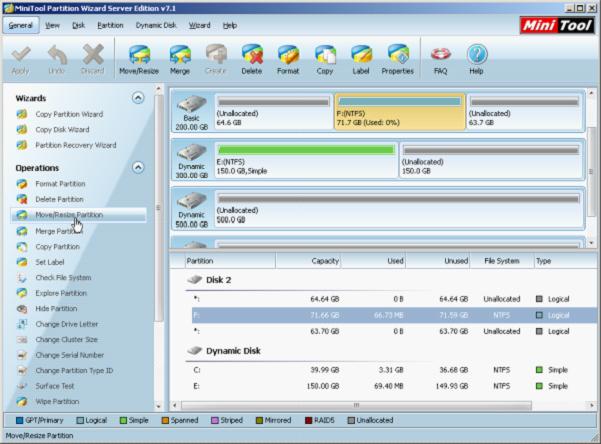The width and height of the screenshot is (601, 444).
Task: Sort by the File System column header
Action: click(x=502, y=261)
